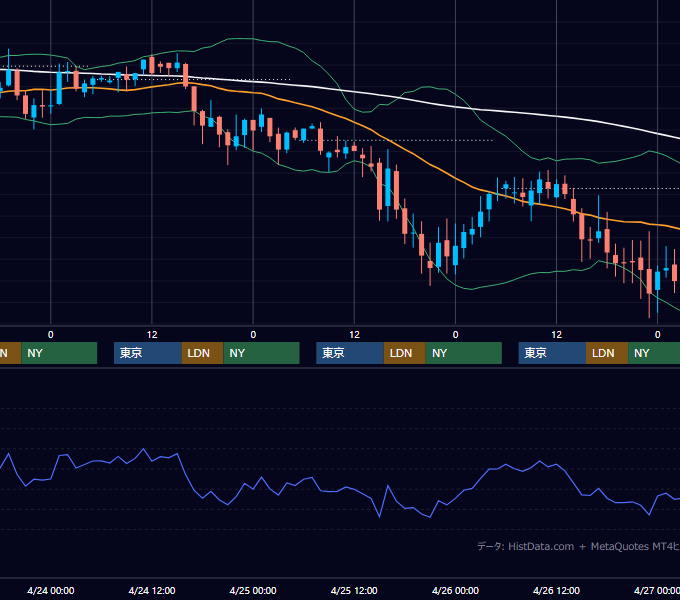The image size is (680, 600).
Task: Click the 4/26 12:00 time axis label
Action: click(556, 590)
